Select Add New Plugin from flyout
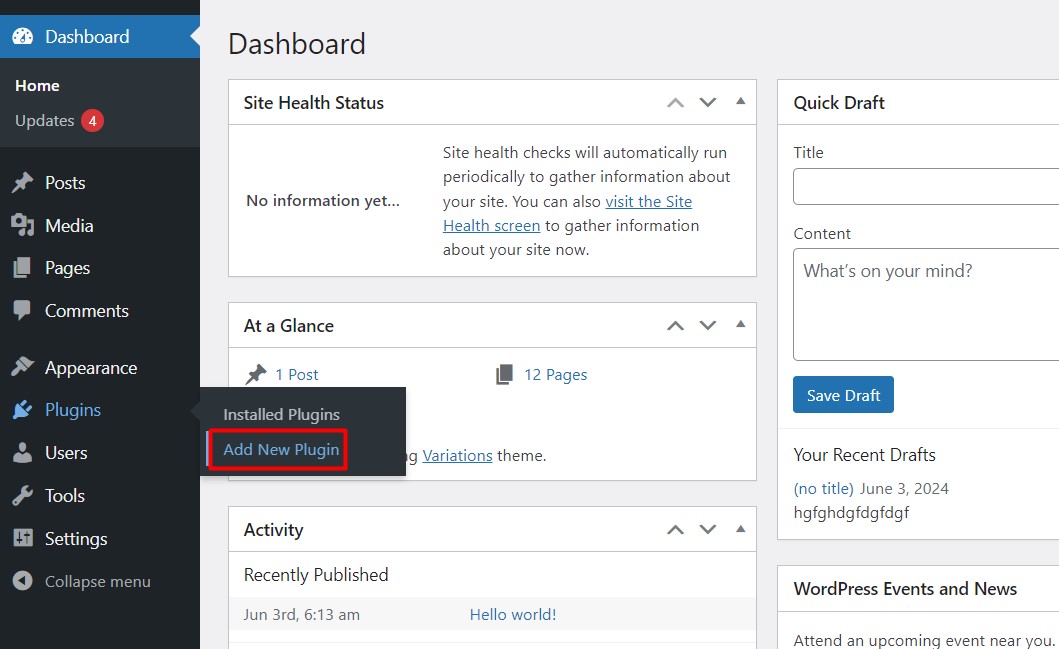 (x=282, y=449)
